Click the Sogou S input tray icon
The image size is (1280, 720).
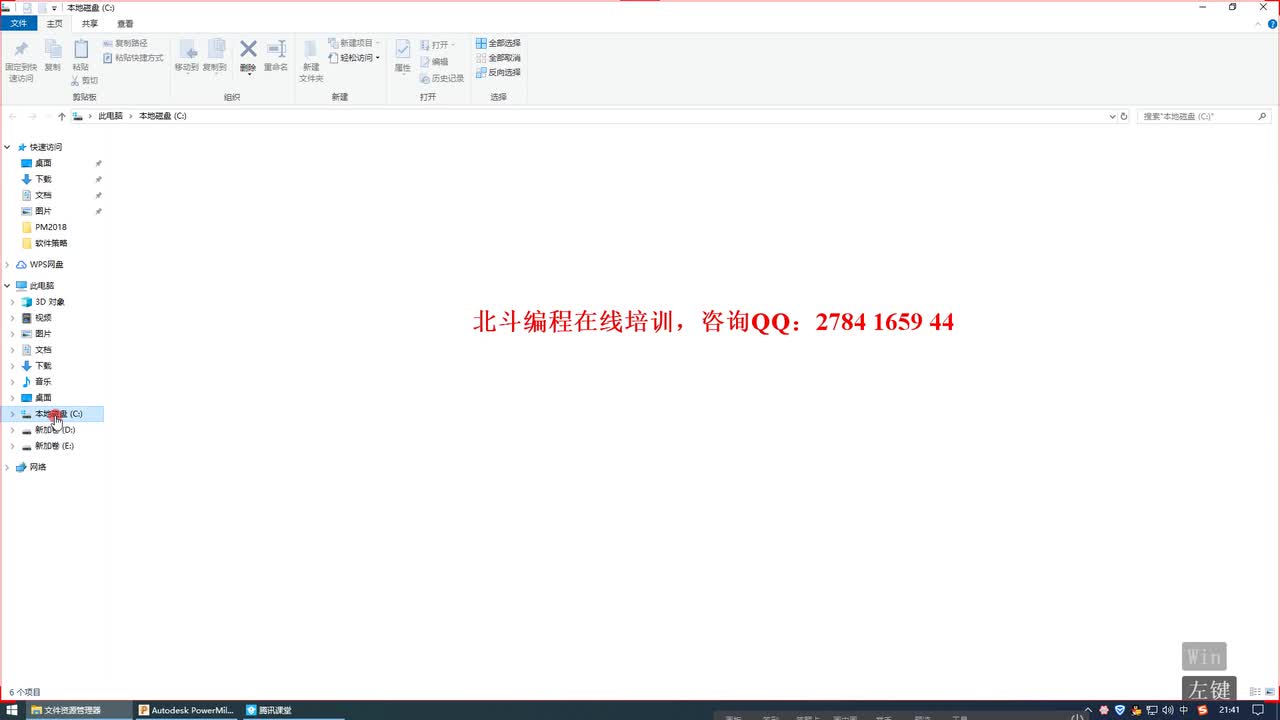point(1202,710)
